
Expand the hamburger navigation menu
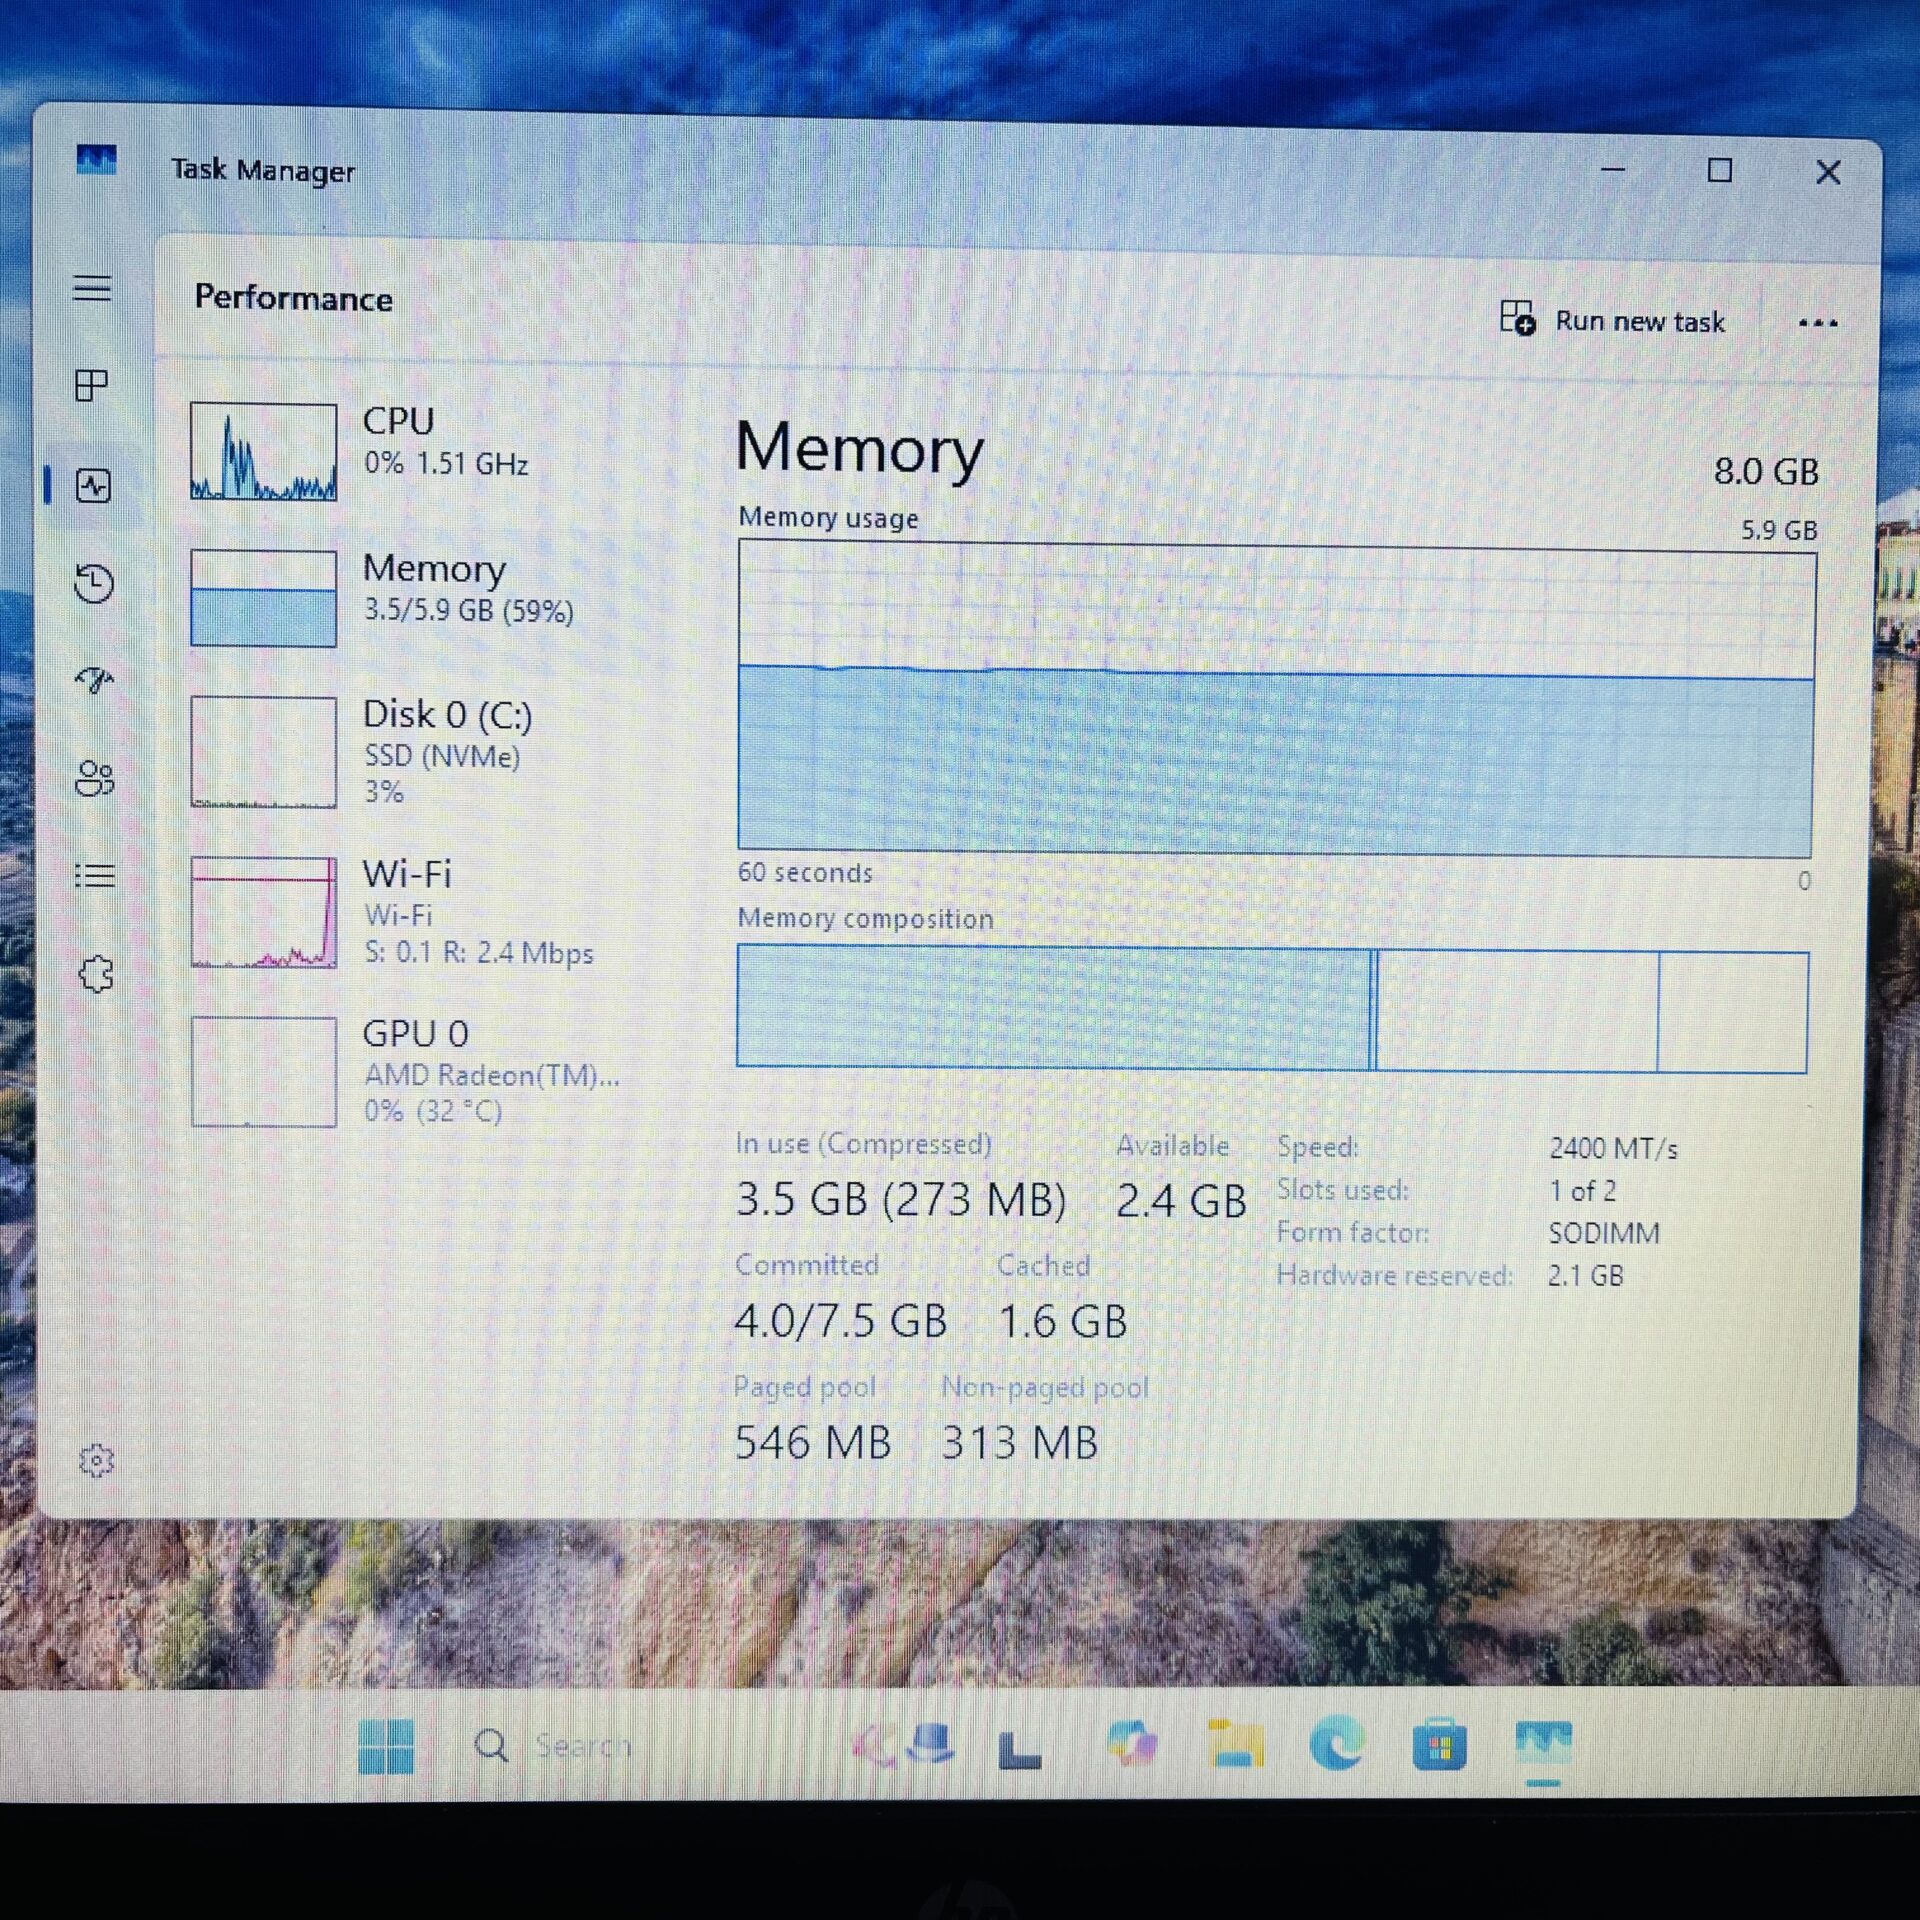(92, 288)
